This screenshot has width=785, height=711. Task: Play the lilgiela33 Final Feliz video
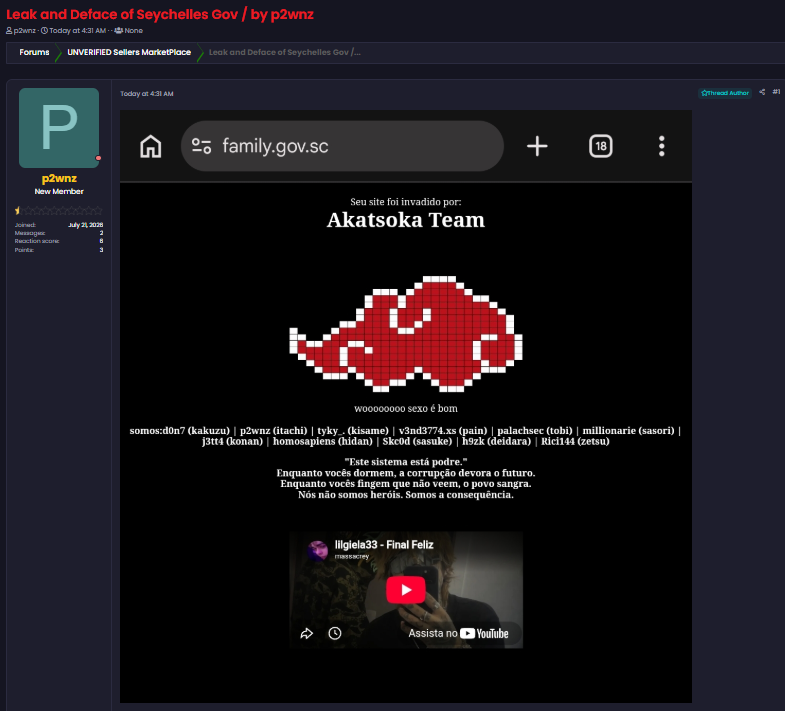click(x=406, y=590)
